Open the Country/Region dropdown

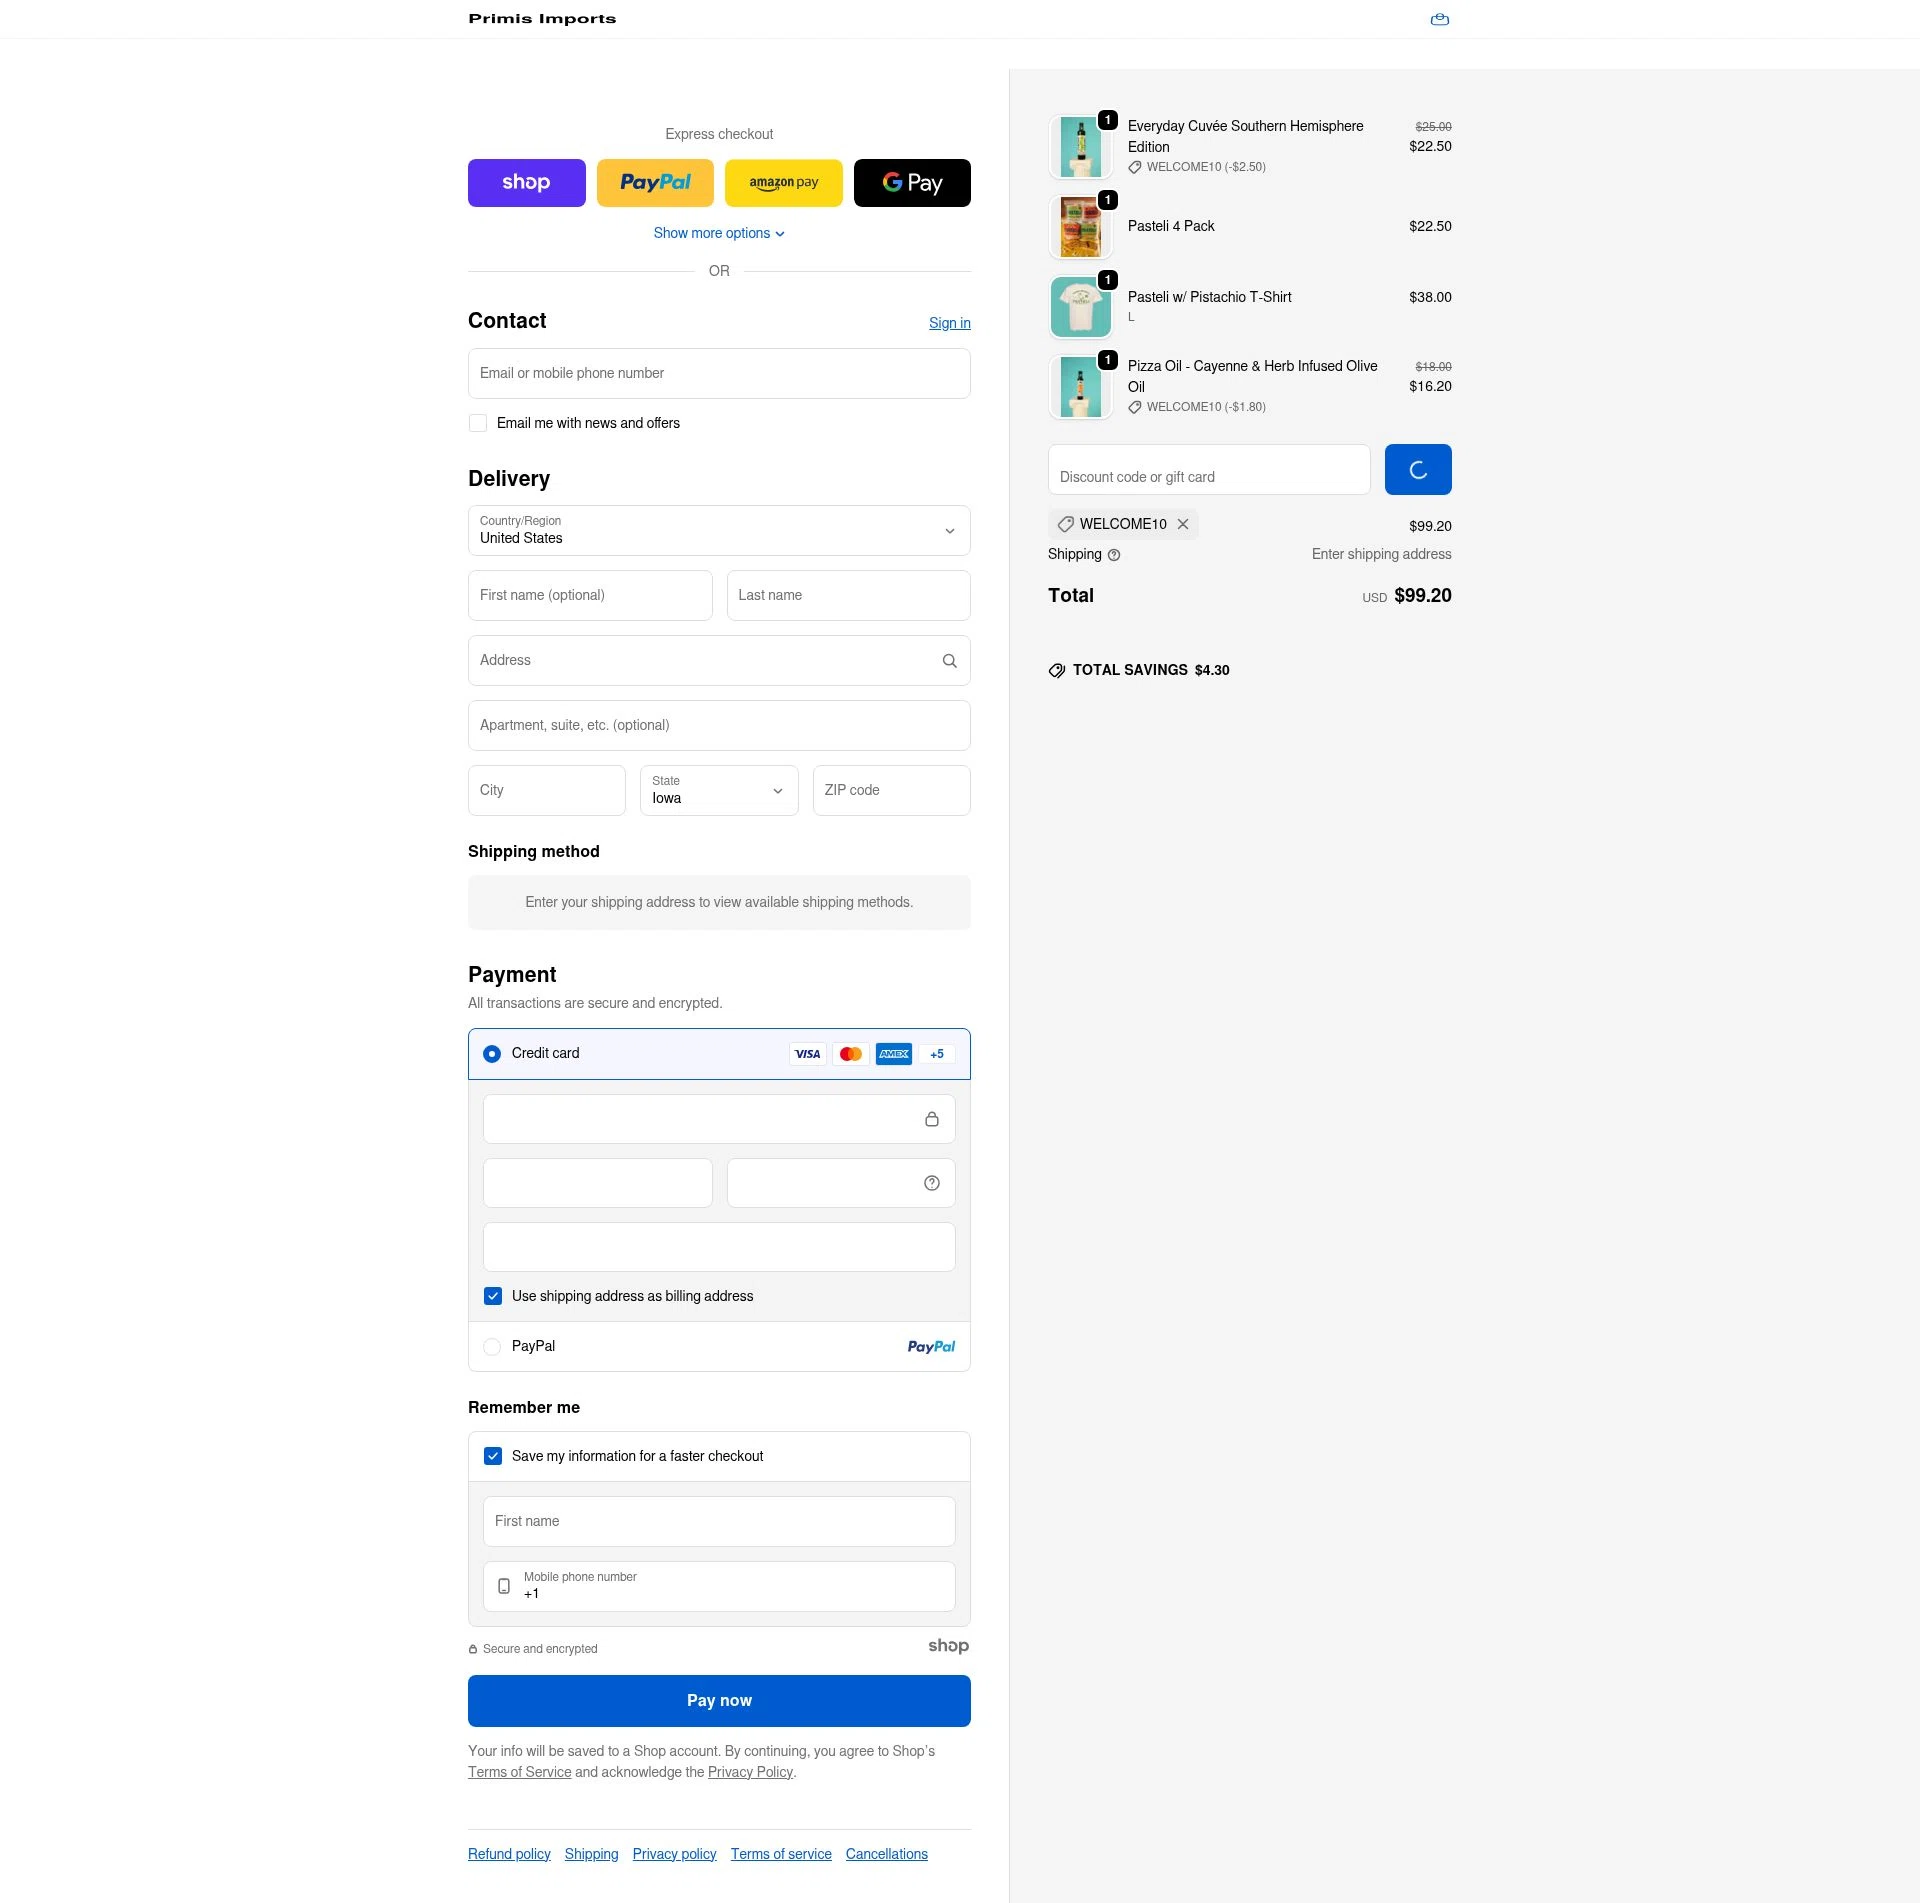pyautogui.click(x=718, y=530)
